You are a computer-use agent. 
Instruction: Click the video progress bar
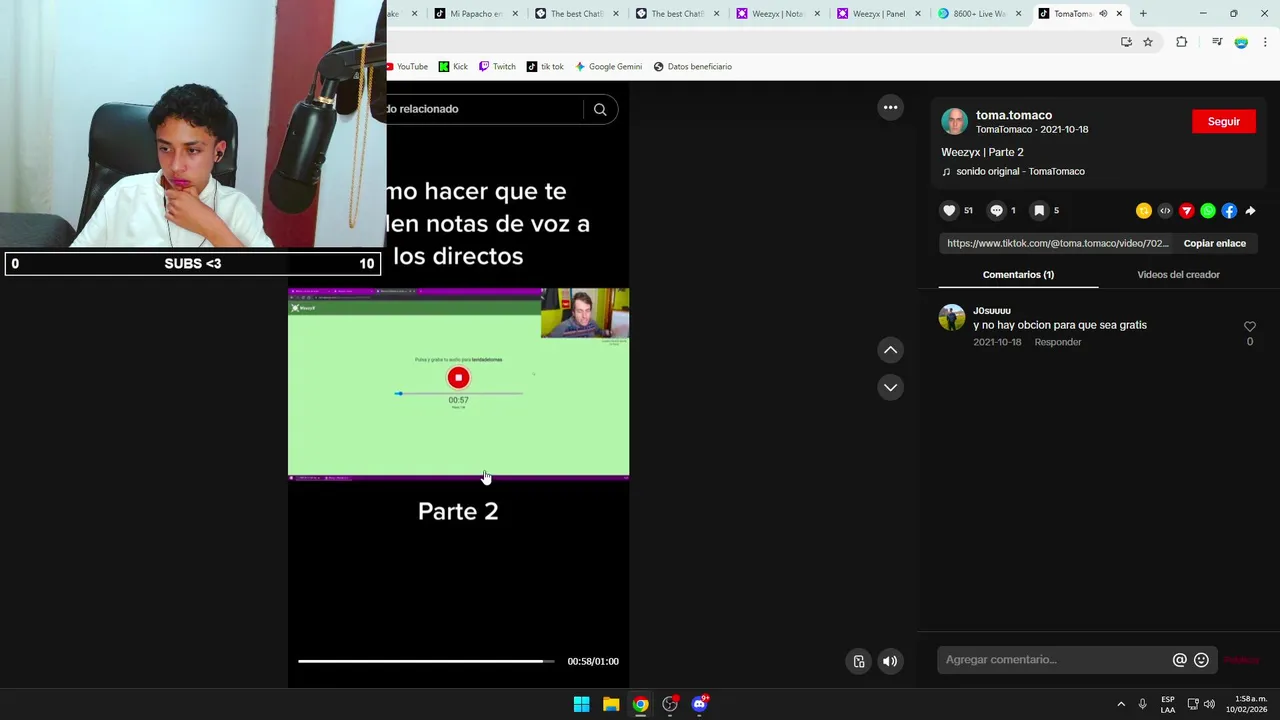tap(426, 661)
